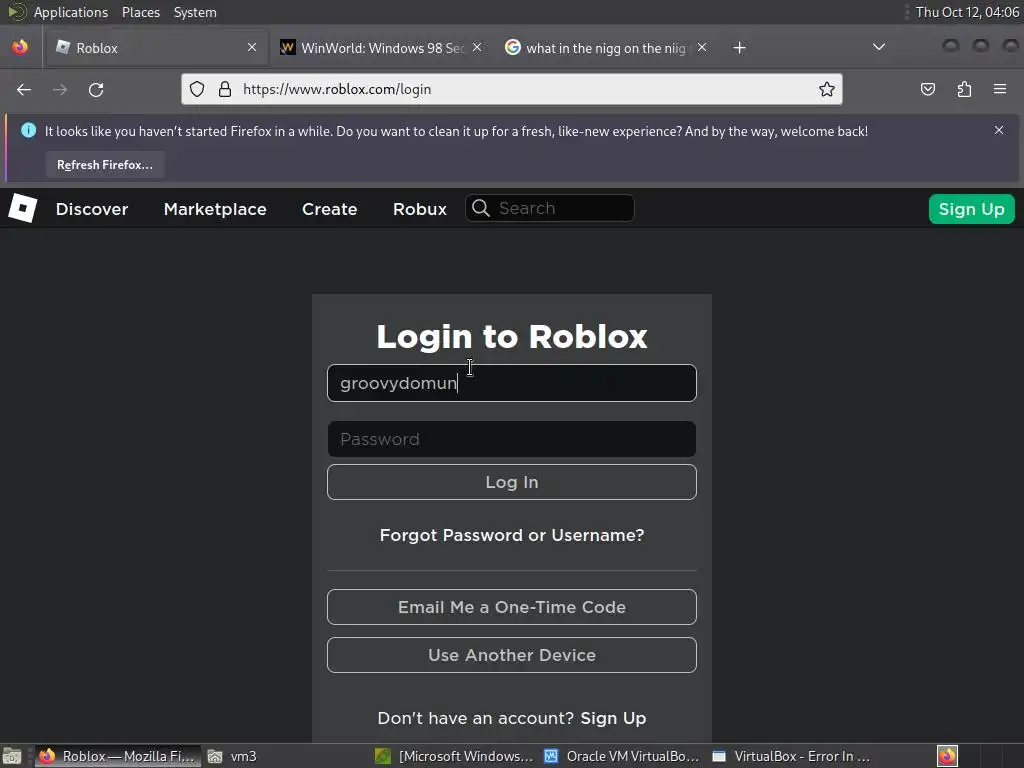Open Create in Roblox navigation
The height and width of the screenshot is (768, 1024).
point(330,209)
